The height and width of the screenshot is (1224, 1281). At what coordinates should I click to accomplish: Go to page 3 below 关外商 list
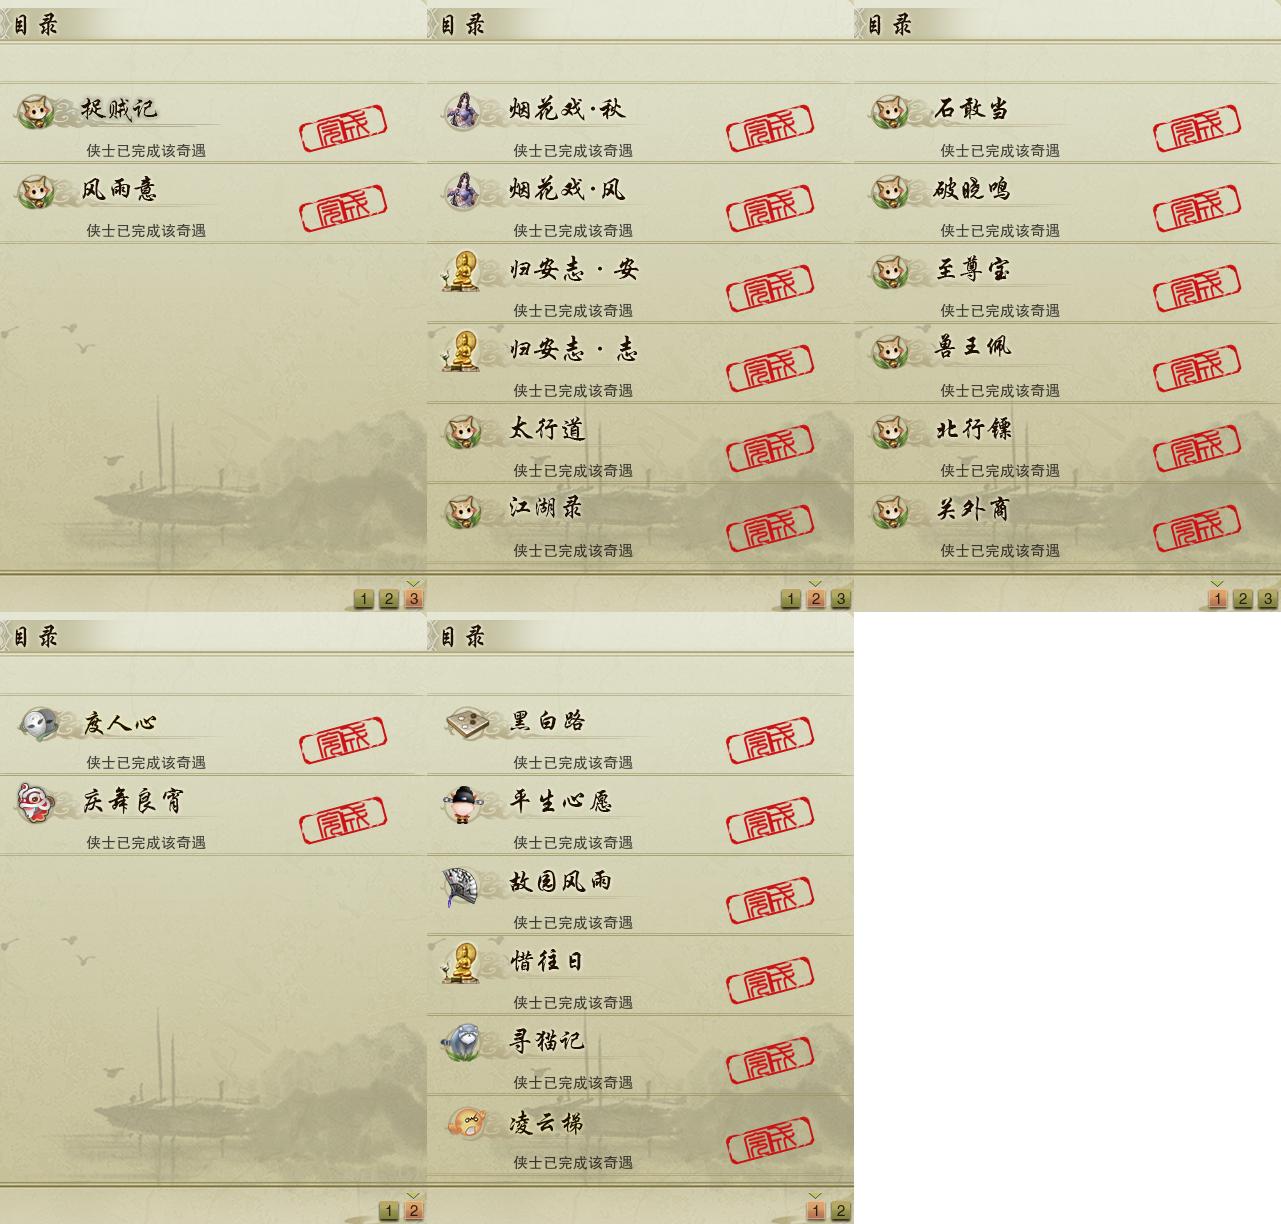(x=1267, y=599)
